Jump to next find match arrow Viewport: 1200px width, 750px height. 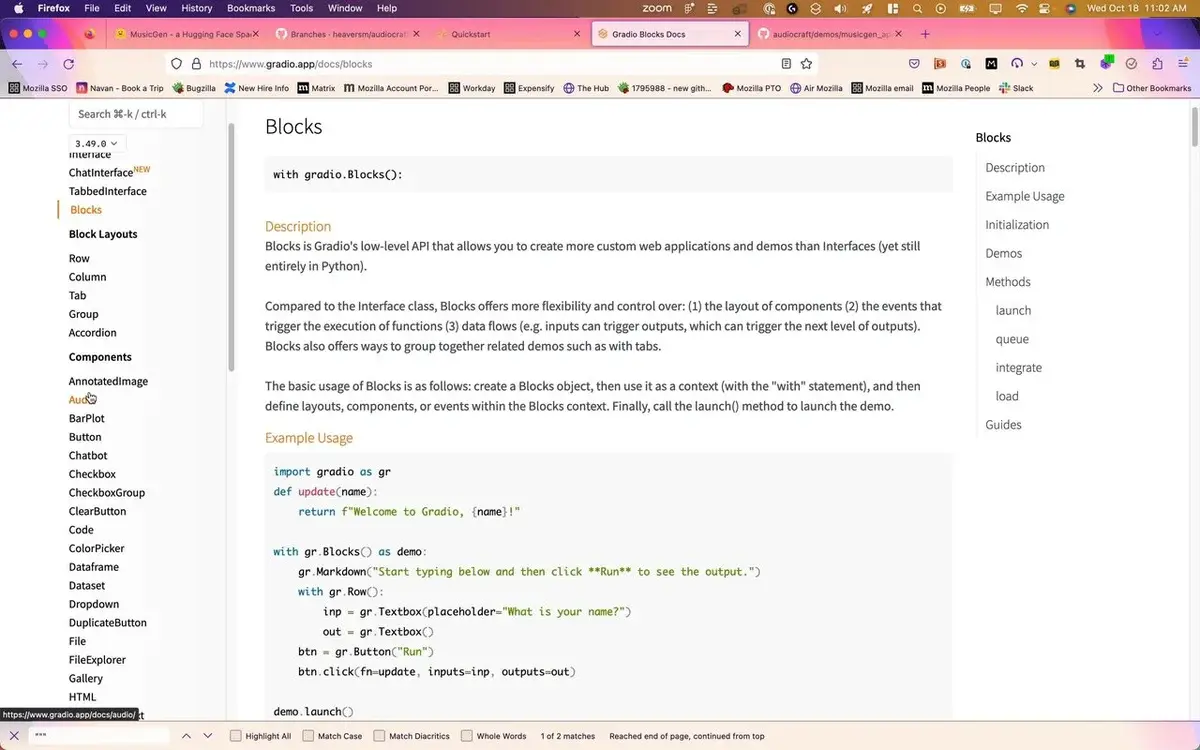pyautogui.click(x=208, y=736)
